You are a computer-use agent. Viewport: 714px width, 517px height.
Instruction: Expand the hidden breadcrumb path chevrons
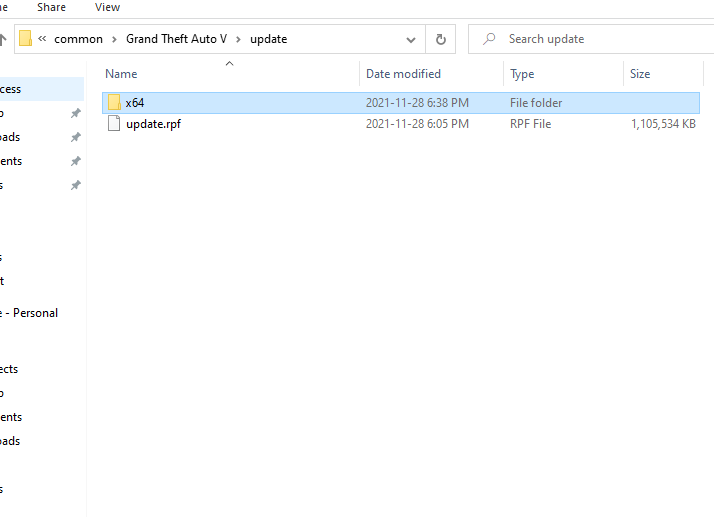click(42, 39)
